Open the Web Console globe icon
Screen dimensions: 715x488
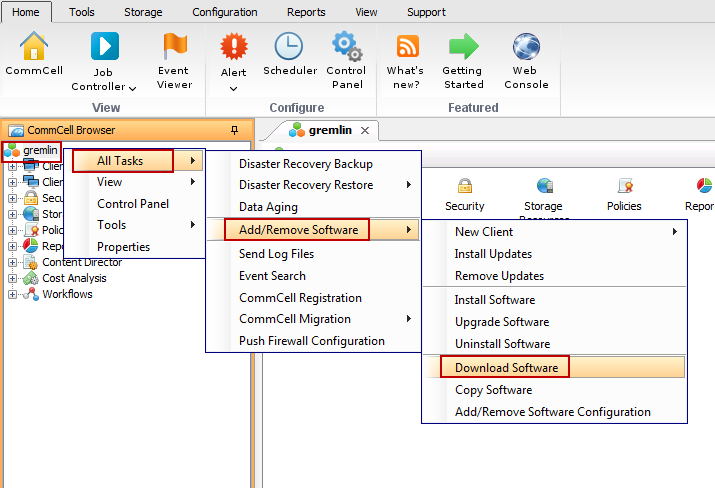click(x=526, y=47)
